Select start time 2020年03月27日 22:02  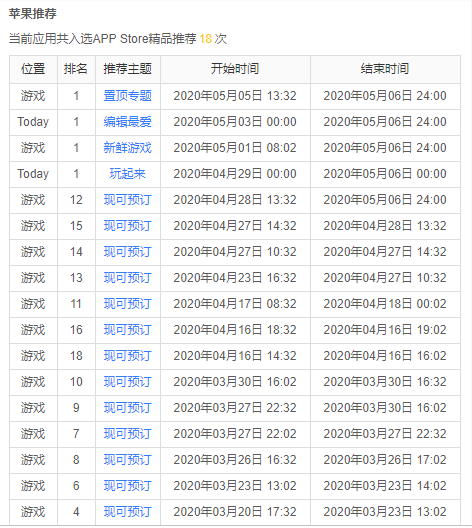point(235,434)
